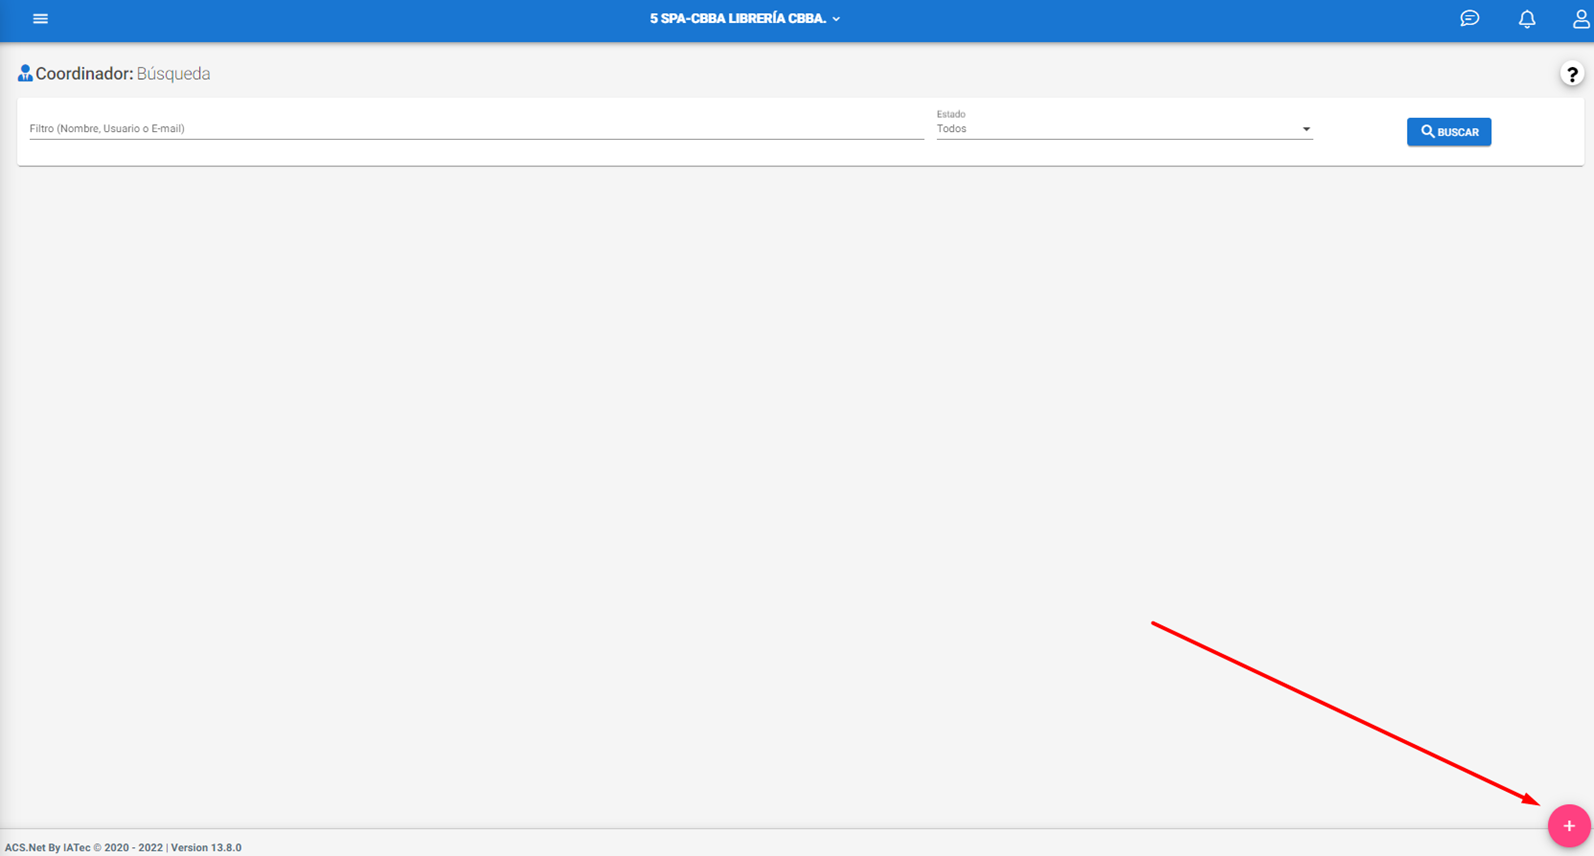Open the help question mark

click(1572, 74)
